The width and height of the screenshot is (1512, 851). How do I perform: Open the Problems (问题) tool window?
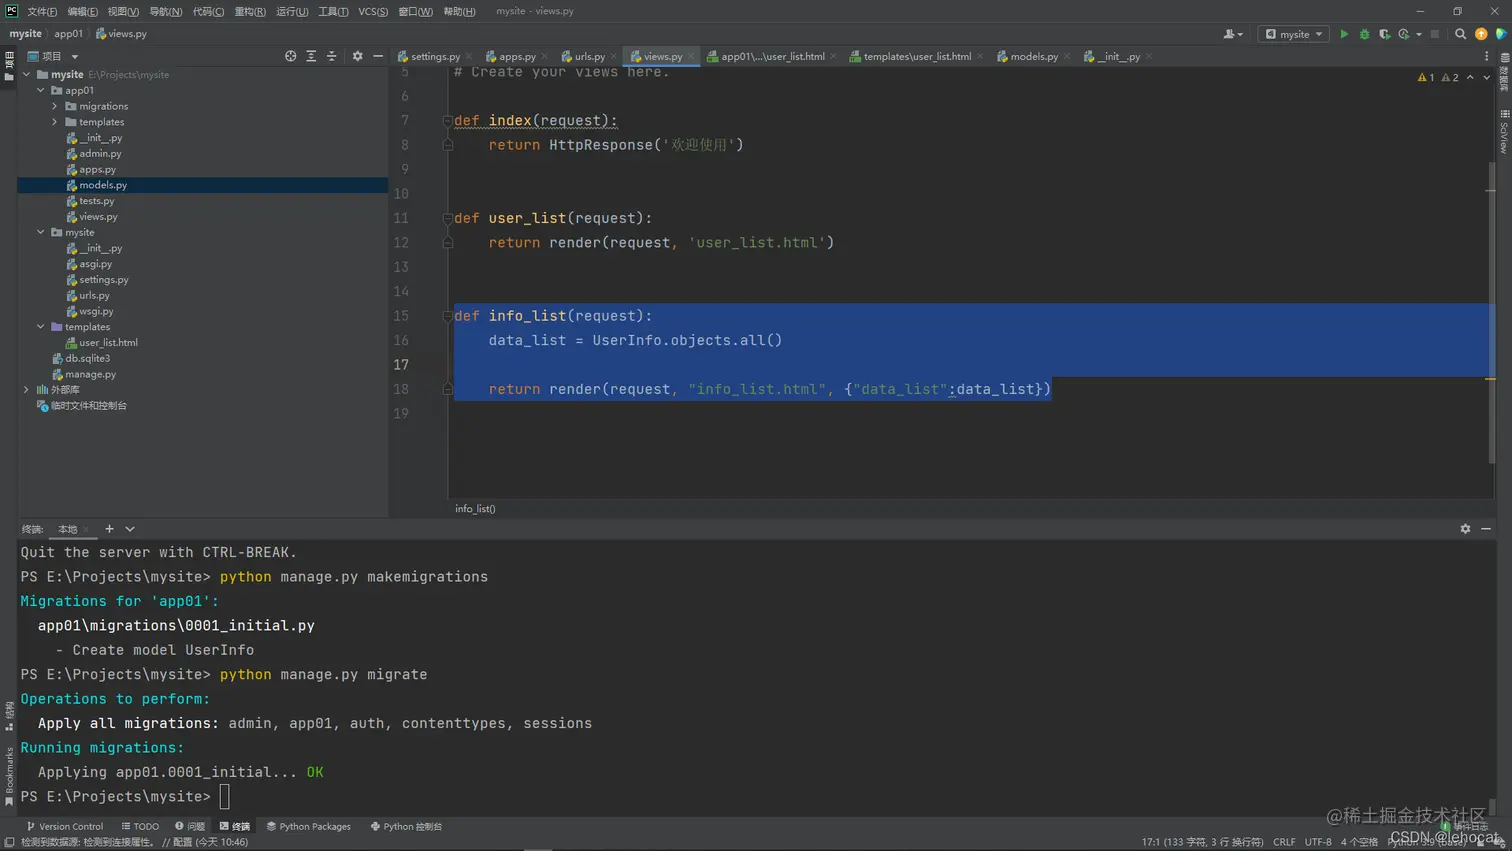[x=190, y=827]
